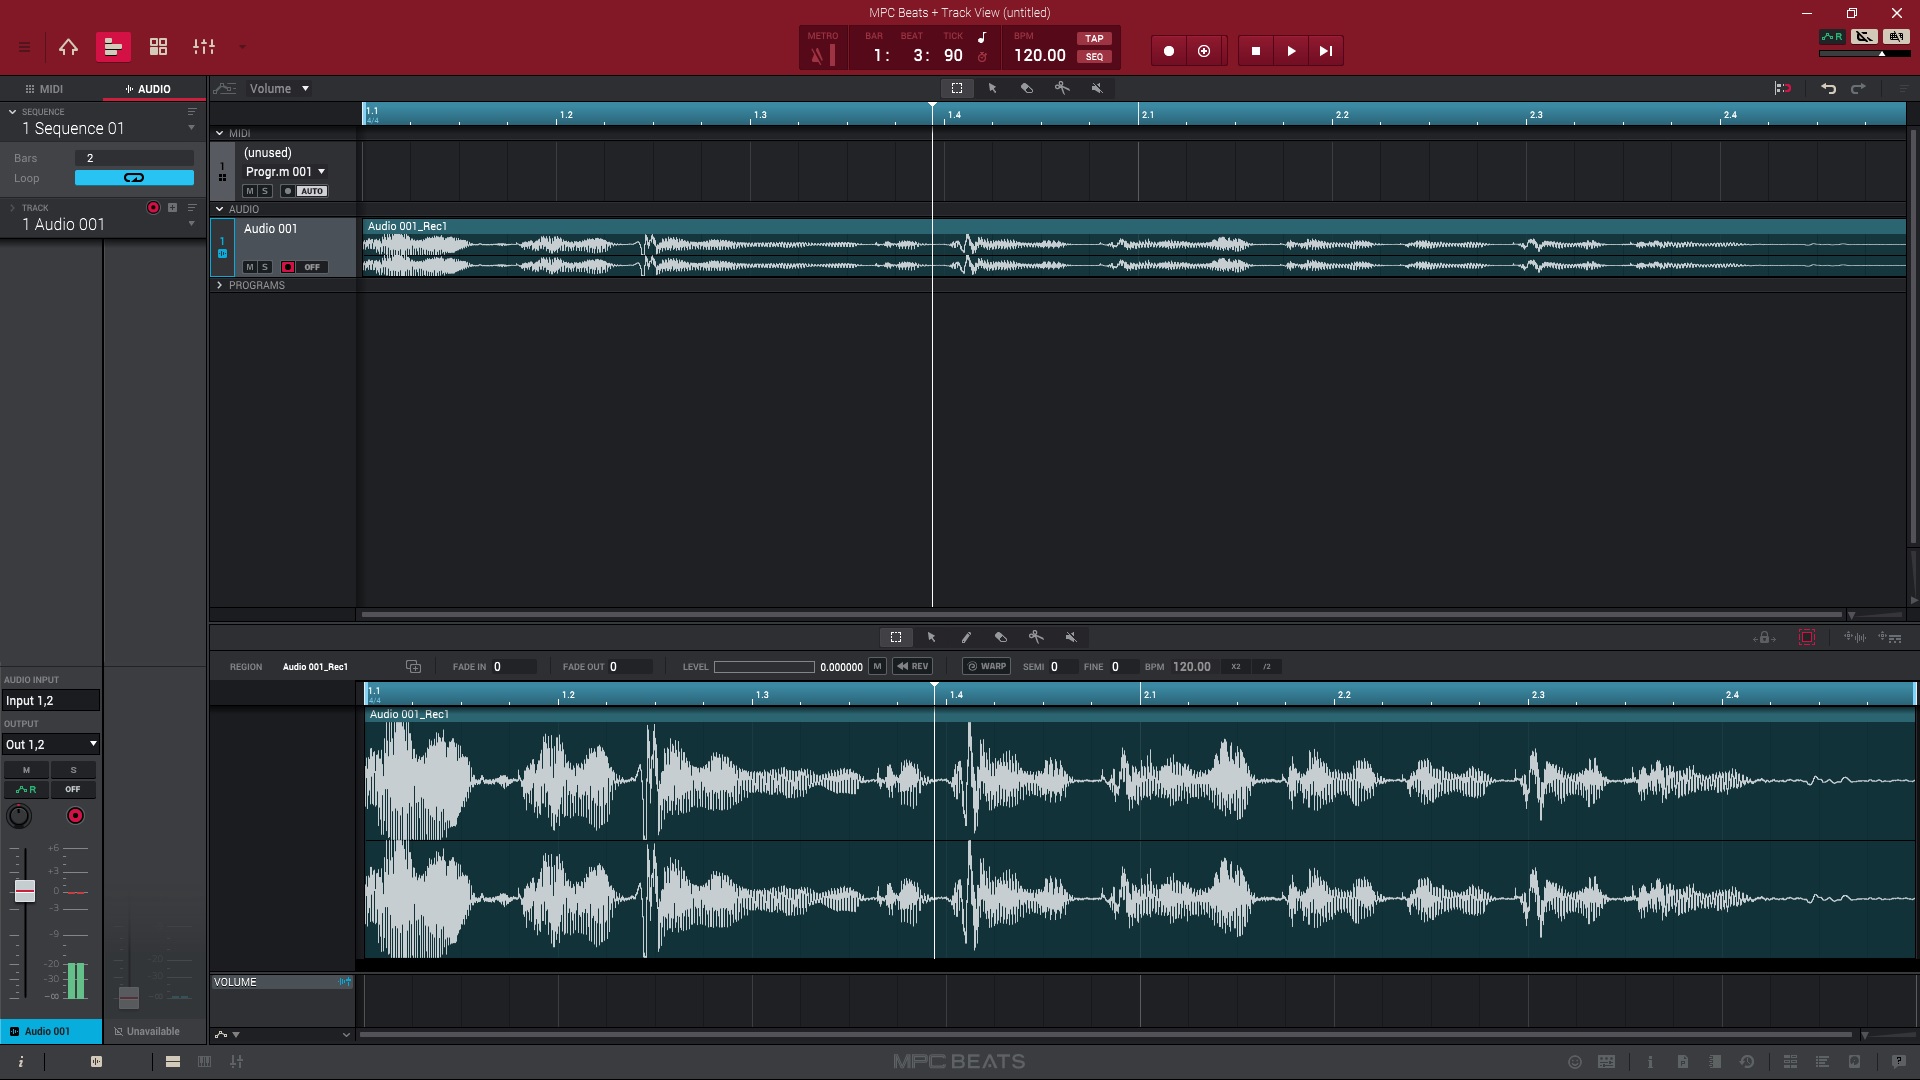Click the VOLUME automation lane header
This screenshot has height=1080, width=1920.
click(x=282, y=982)
